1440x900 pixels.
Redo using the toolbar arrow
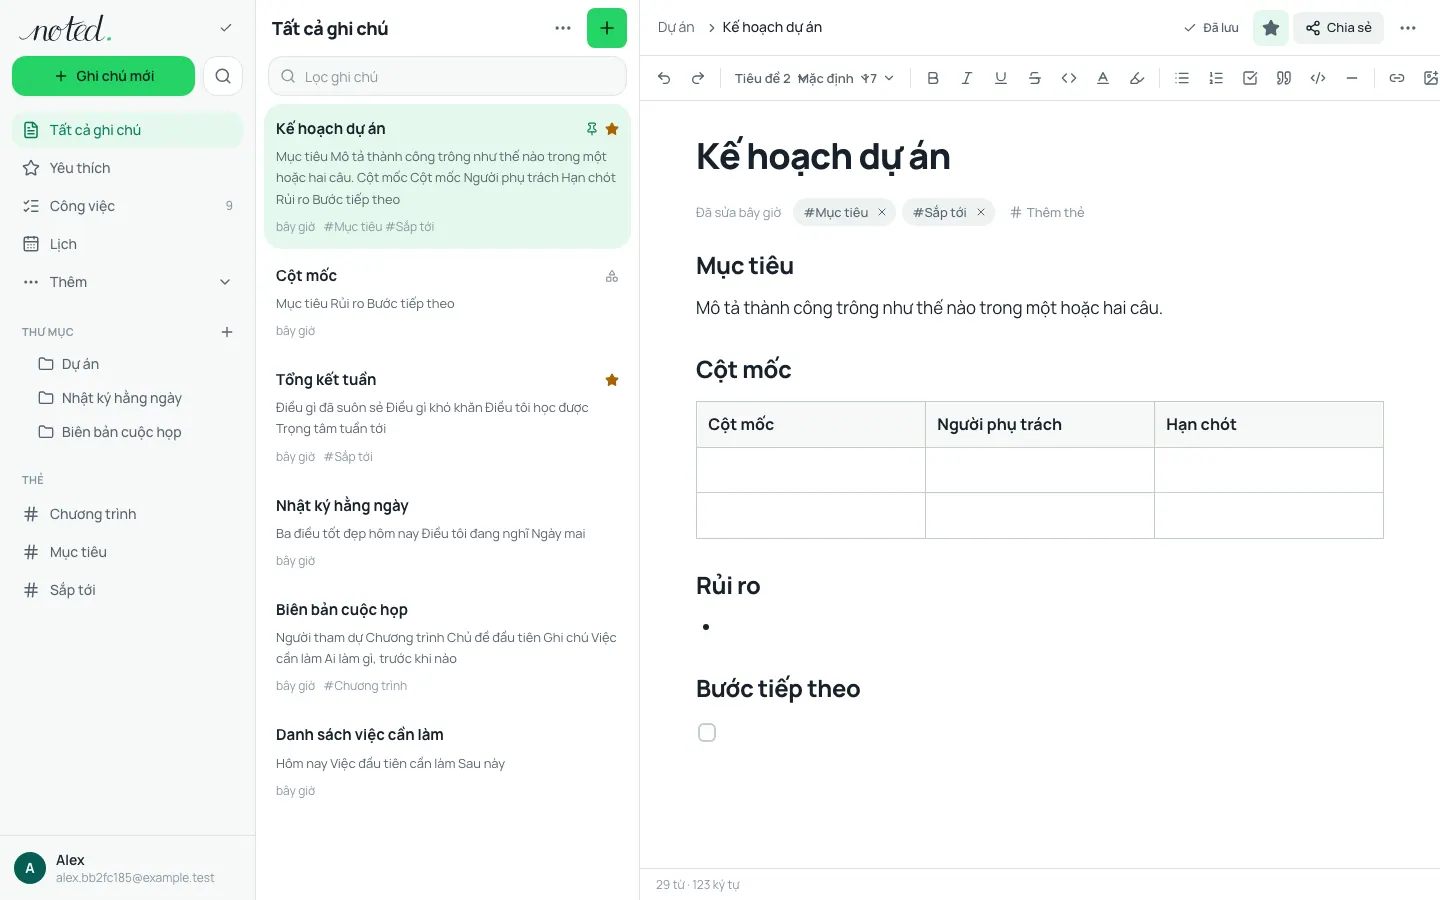click(x=698, y=78)
